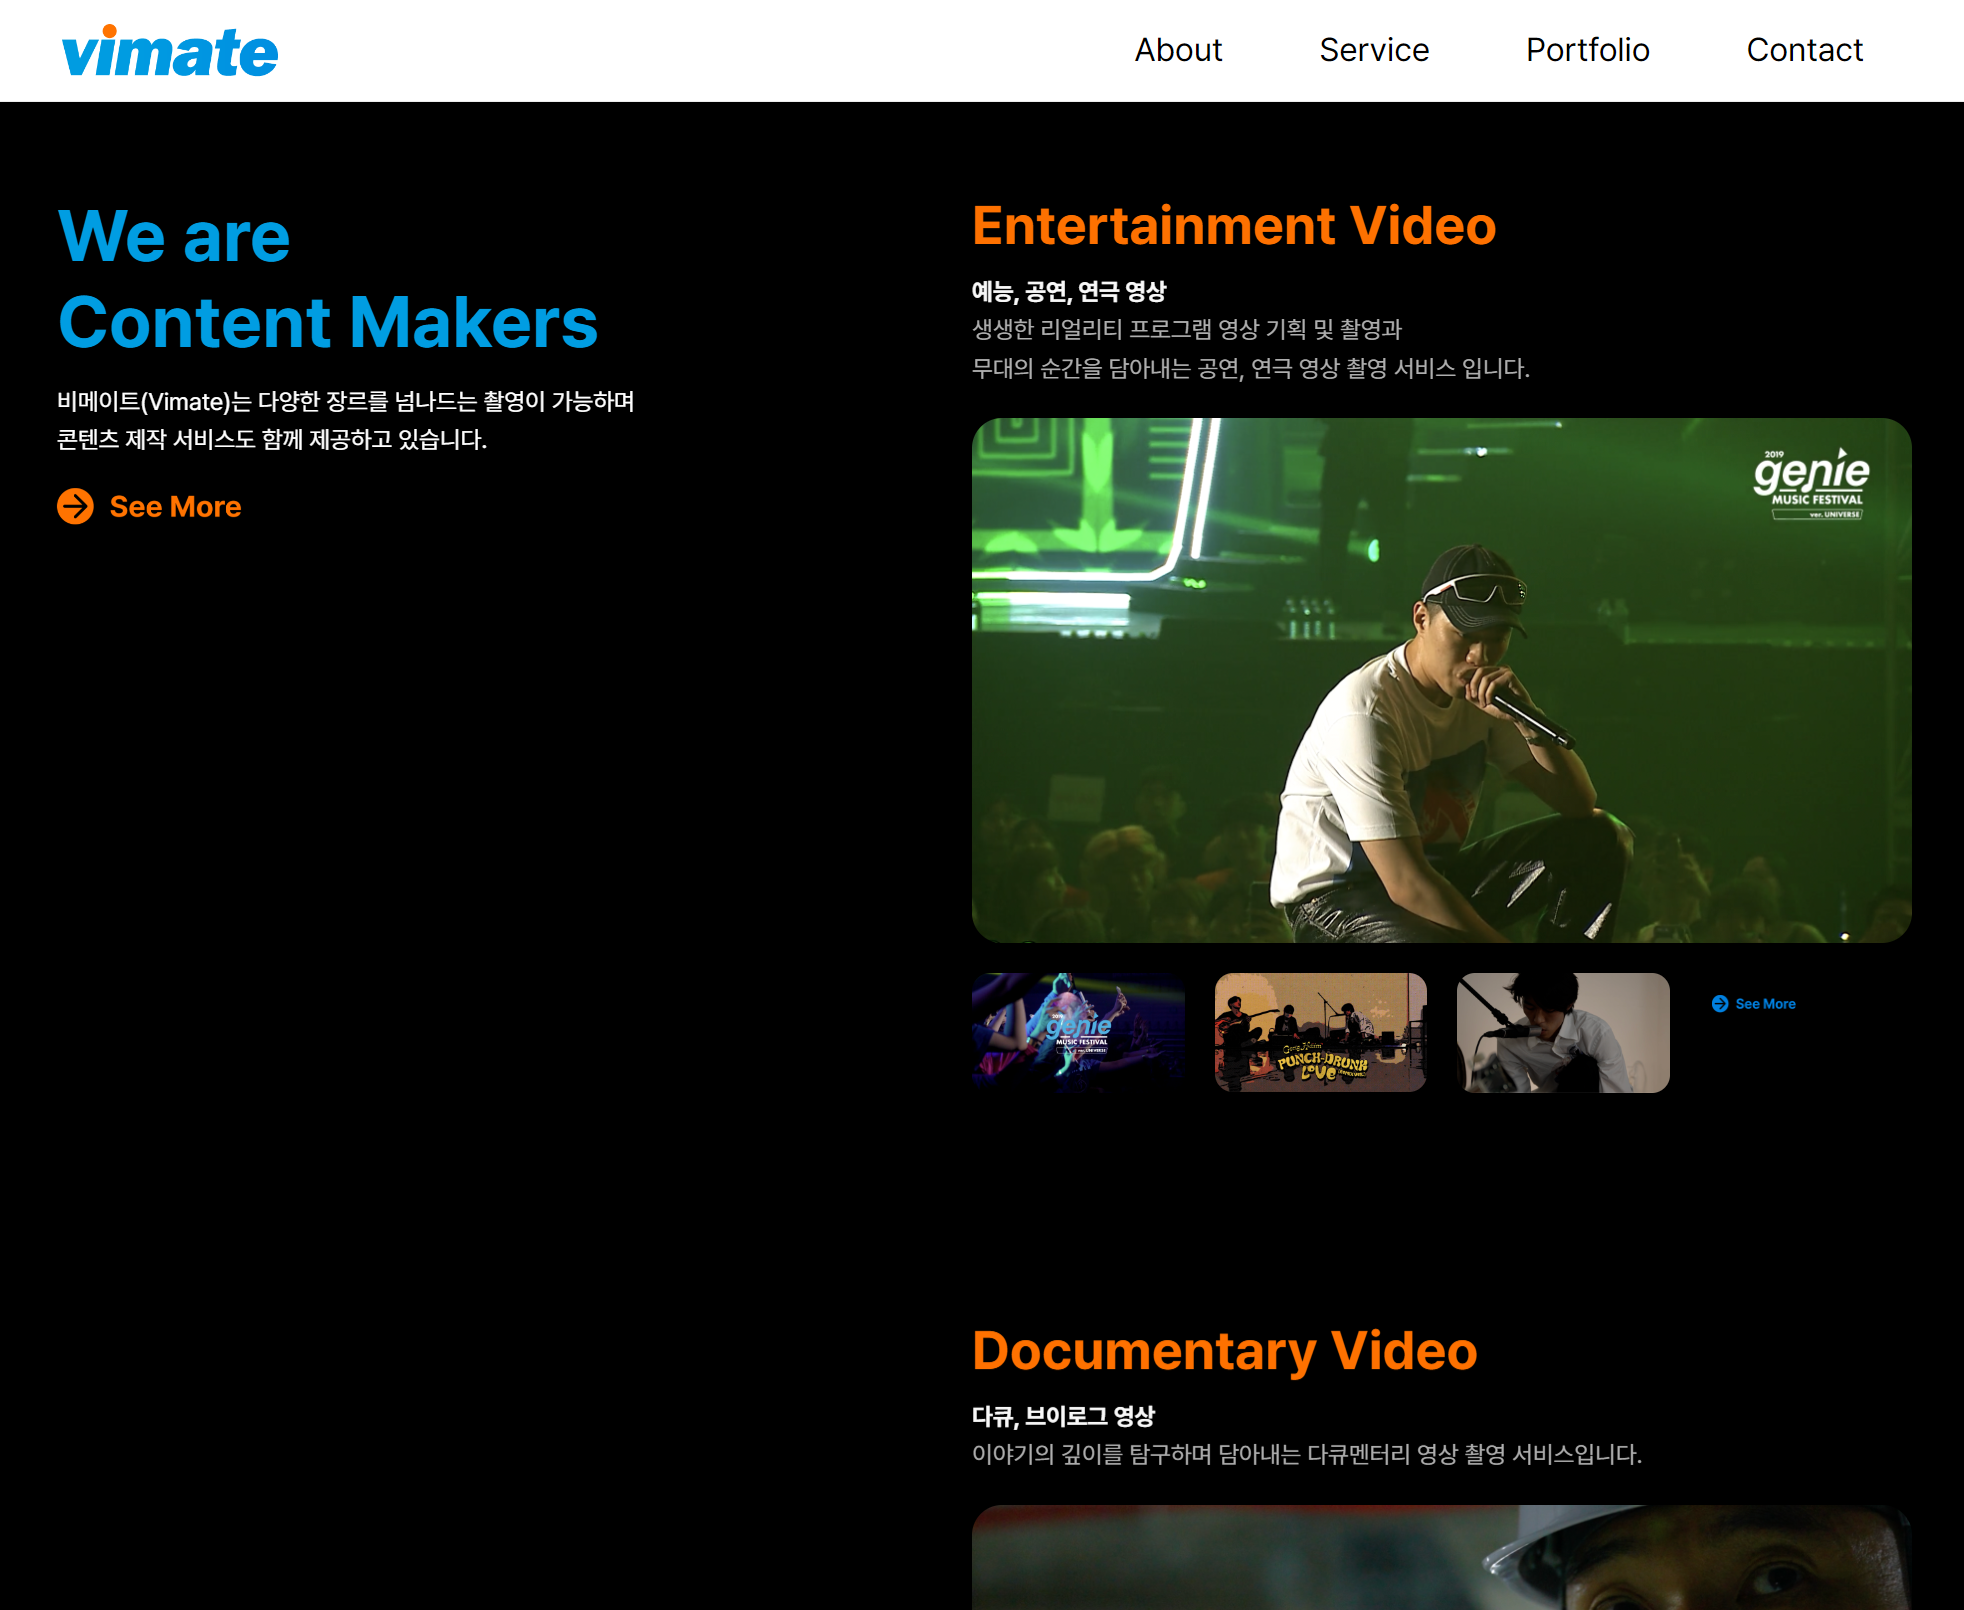Click the small blue arrow icon
1964x1610 pixels.
[x=1720, y=1004]
